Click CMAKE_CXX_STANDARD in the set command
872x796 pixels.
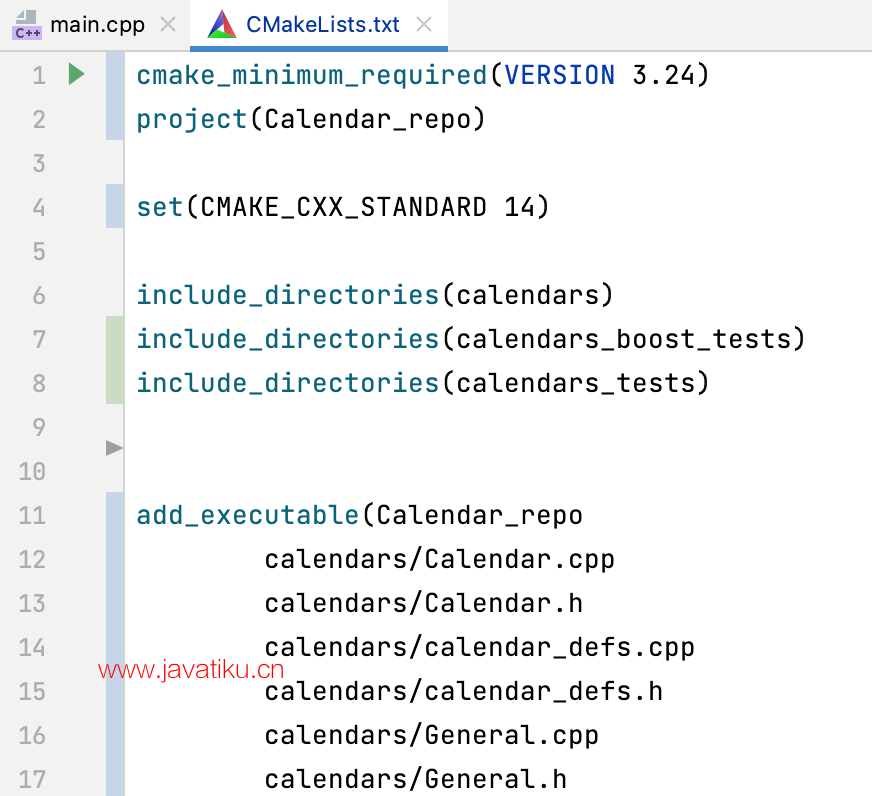343,207
